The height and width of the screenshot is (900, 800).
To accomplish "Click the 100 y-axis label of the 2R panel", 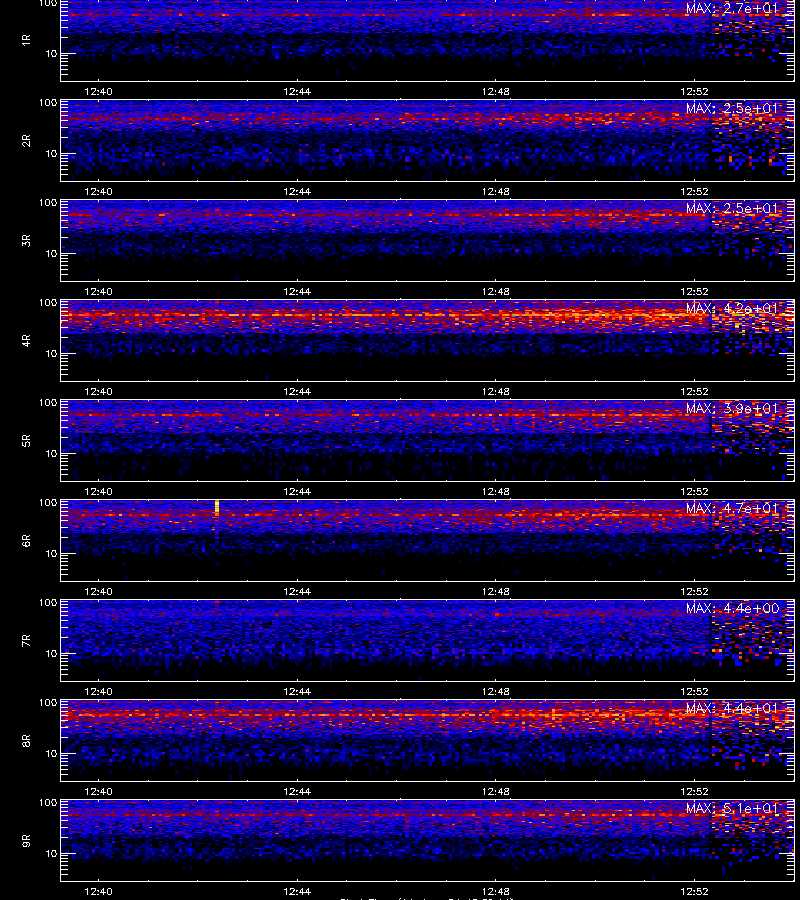I will coord(48,103).
